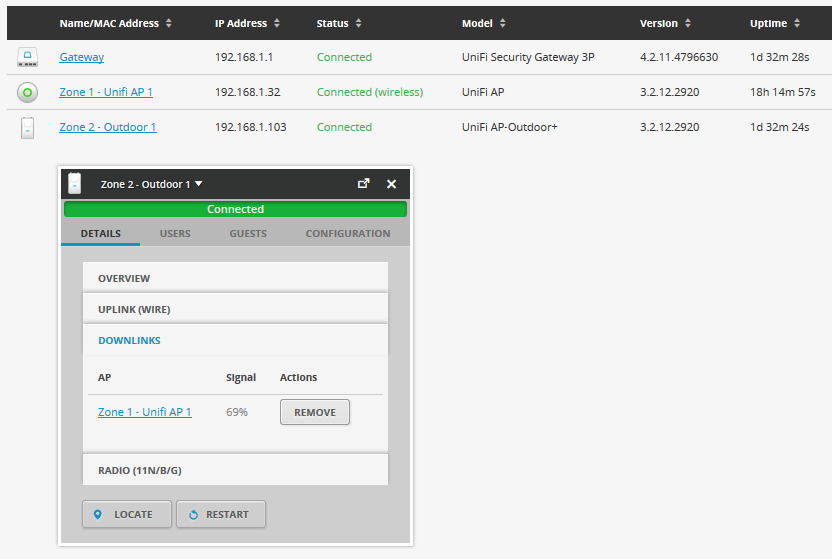The width and height of the screenshot is (832, 559).
Task: Click the Zone 1 Unifi AP round icon
Action: [27, 93]
